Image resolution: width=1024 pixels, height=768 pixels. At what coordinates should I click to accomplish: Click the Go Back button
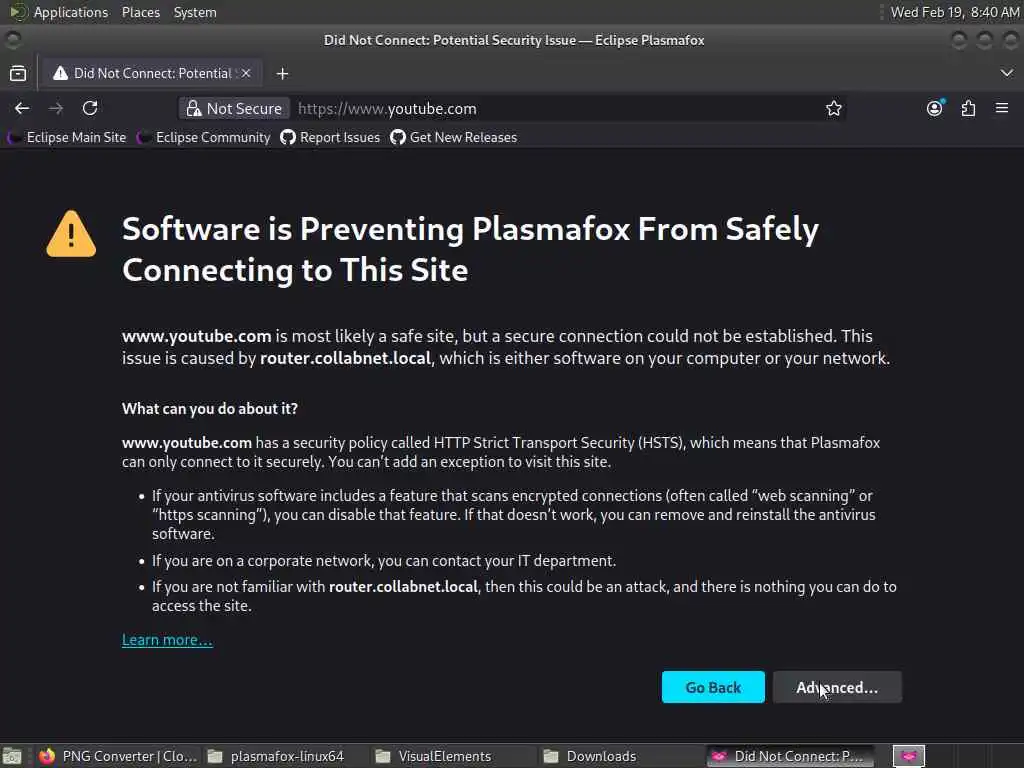point(713,687)
